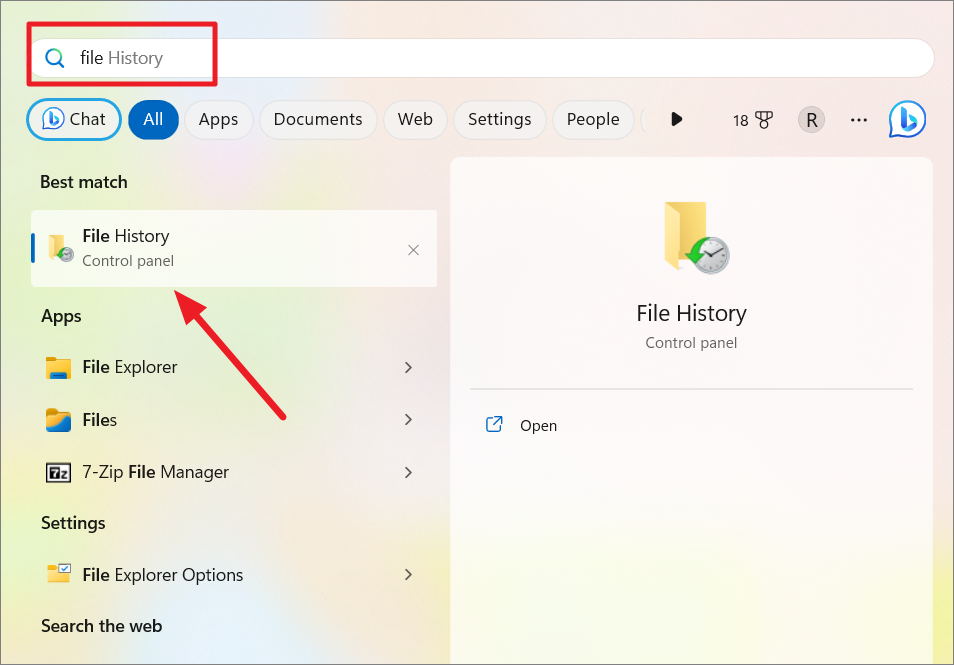This screenshot has width=954, height=665.
Task: Open File Explorer from Apps list
Action: click(x=234, y=367)
